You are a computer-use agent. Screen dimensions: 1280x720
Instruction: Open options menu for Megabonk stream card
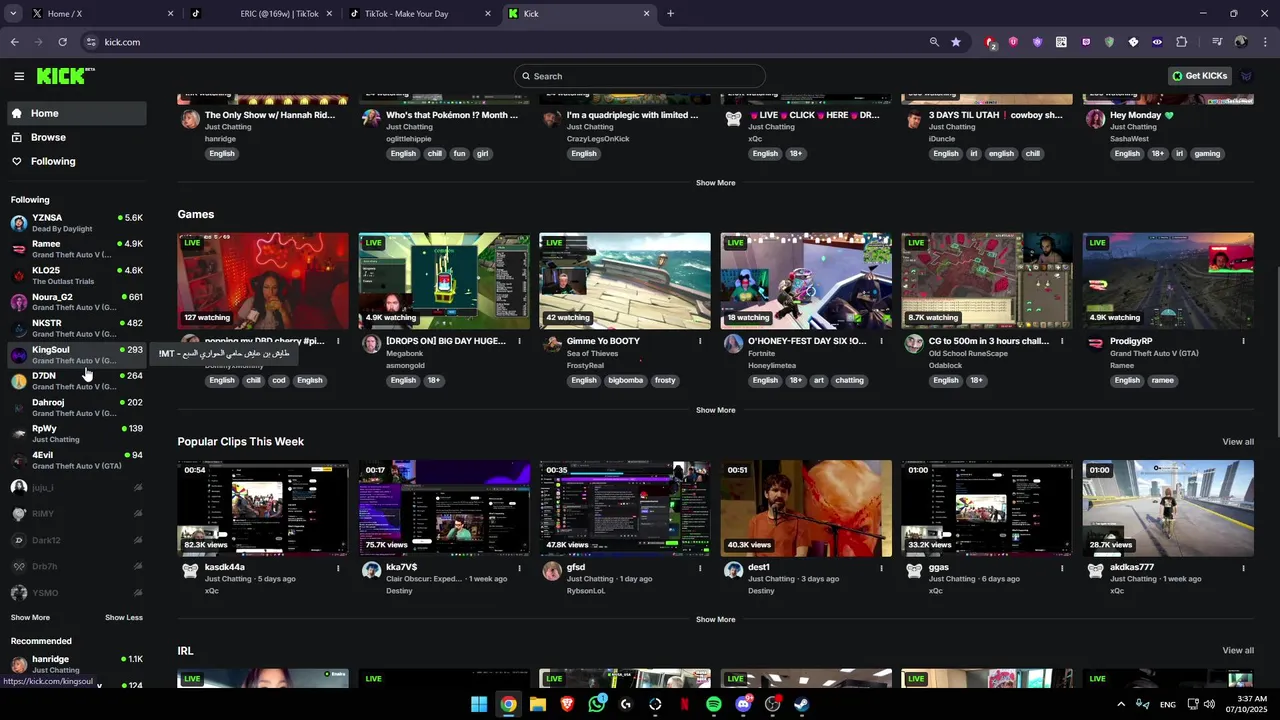click(519, 341)
